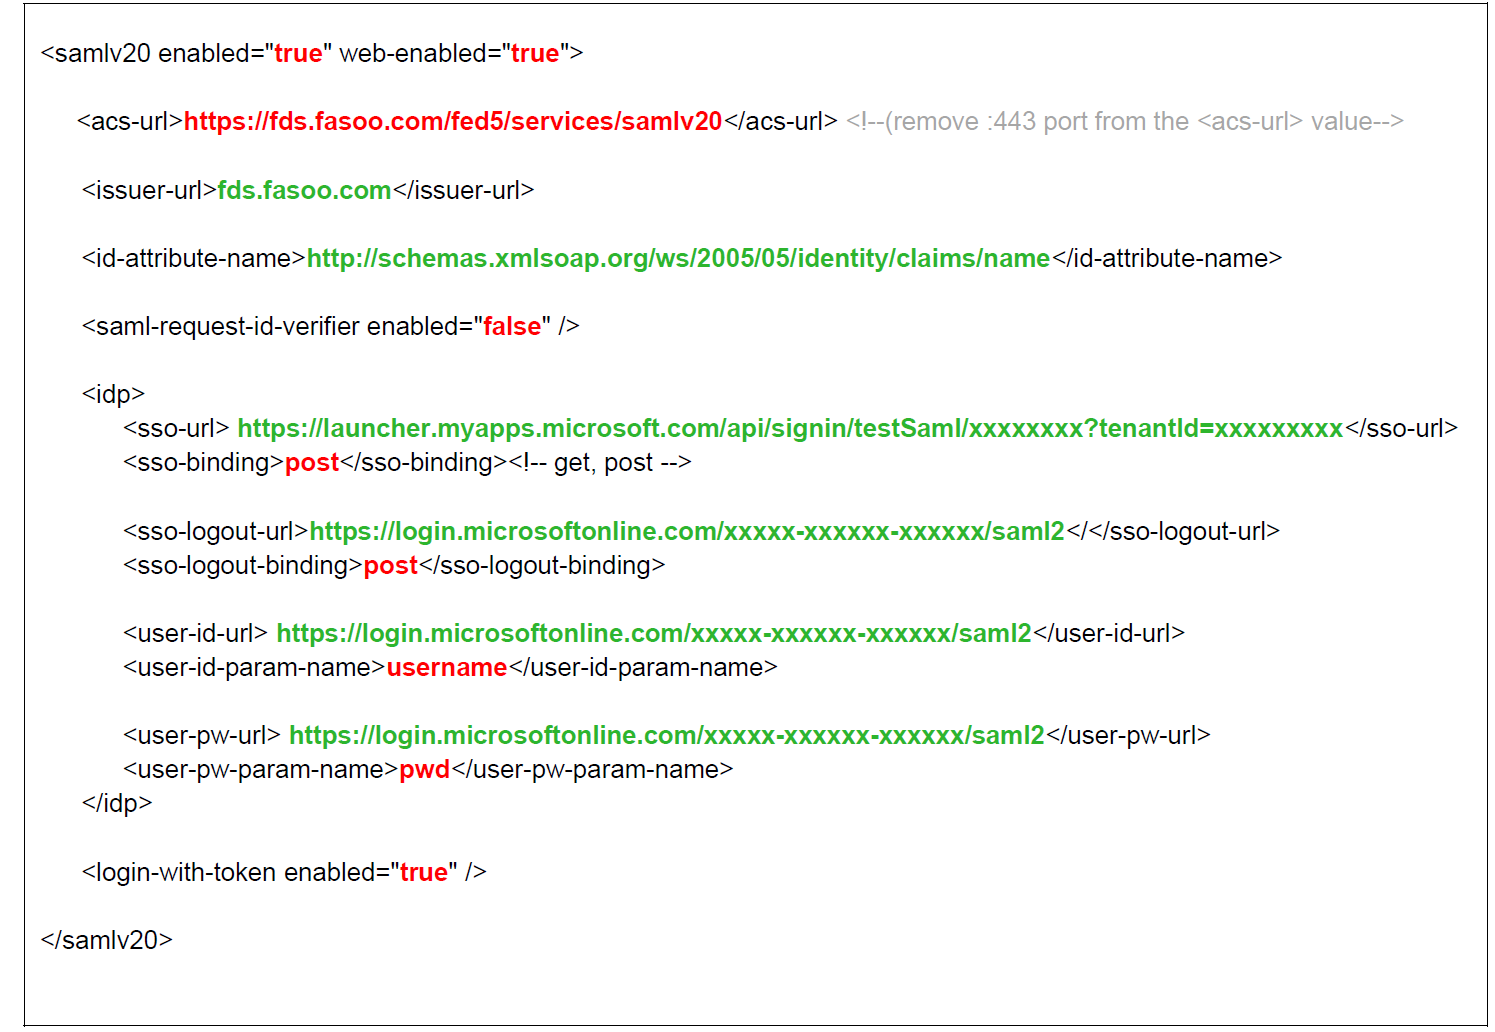This screenshot has width=1495, height=1032.
Task: Click the user-id-param-name value username
Action: coord(447,668)
